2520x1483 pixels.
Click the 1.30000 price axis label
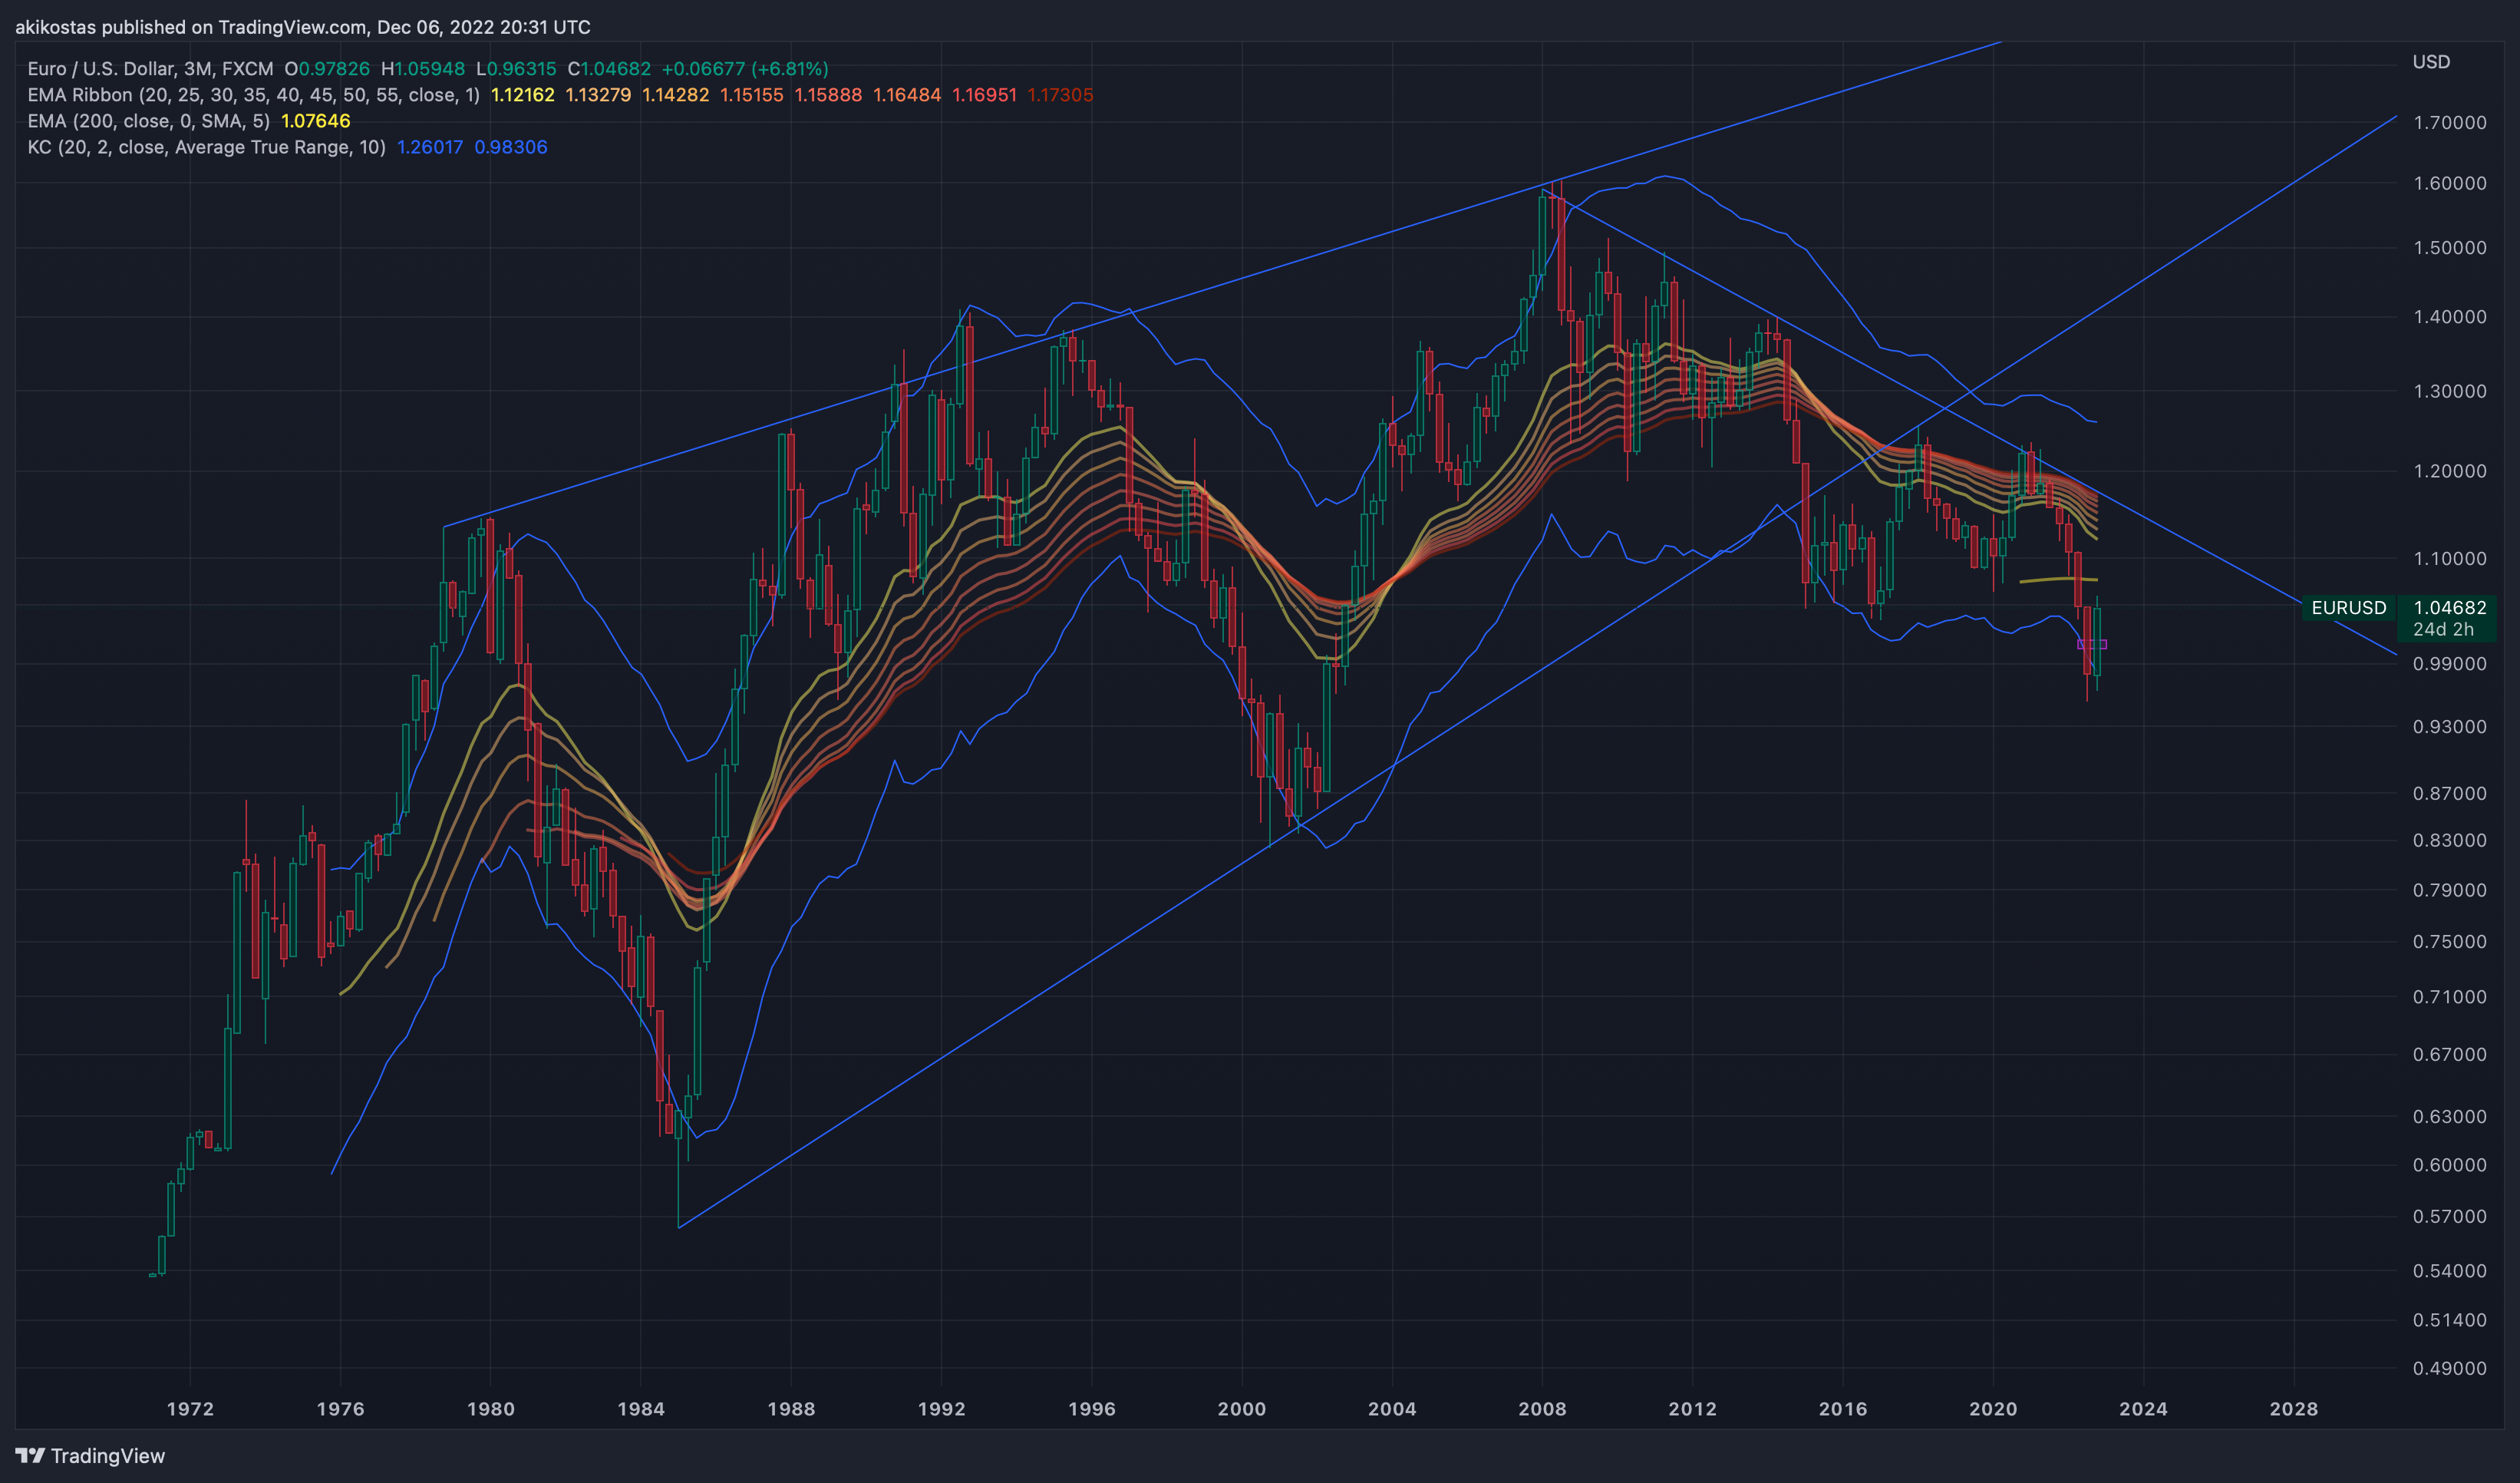point(2450,391)
